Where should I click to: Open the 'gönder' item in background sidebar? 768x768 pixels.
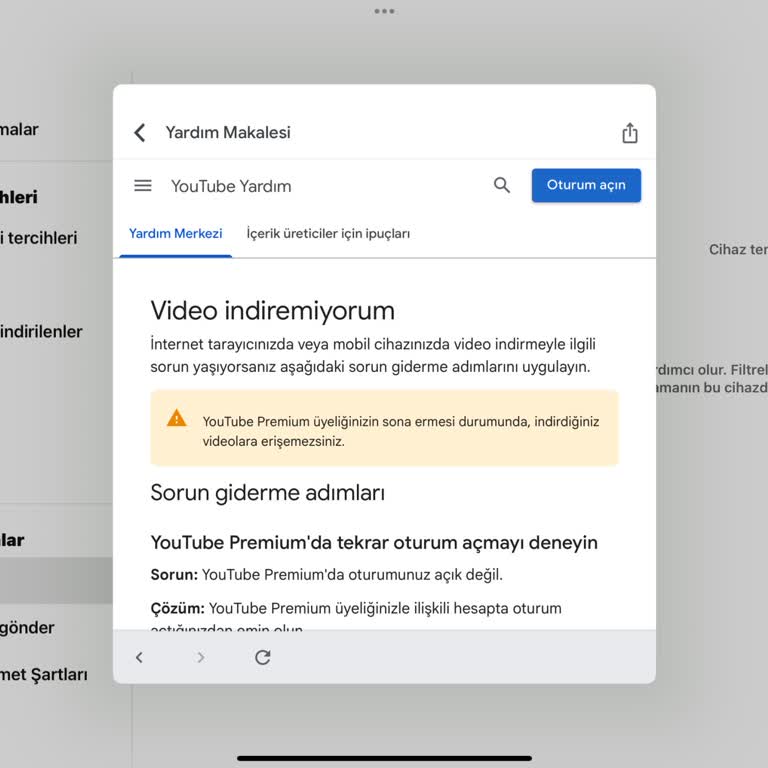(x=27, y=627)
